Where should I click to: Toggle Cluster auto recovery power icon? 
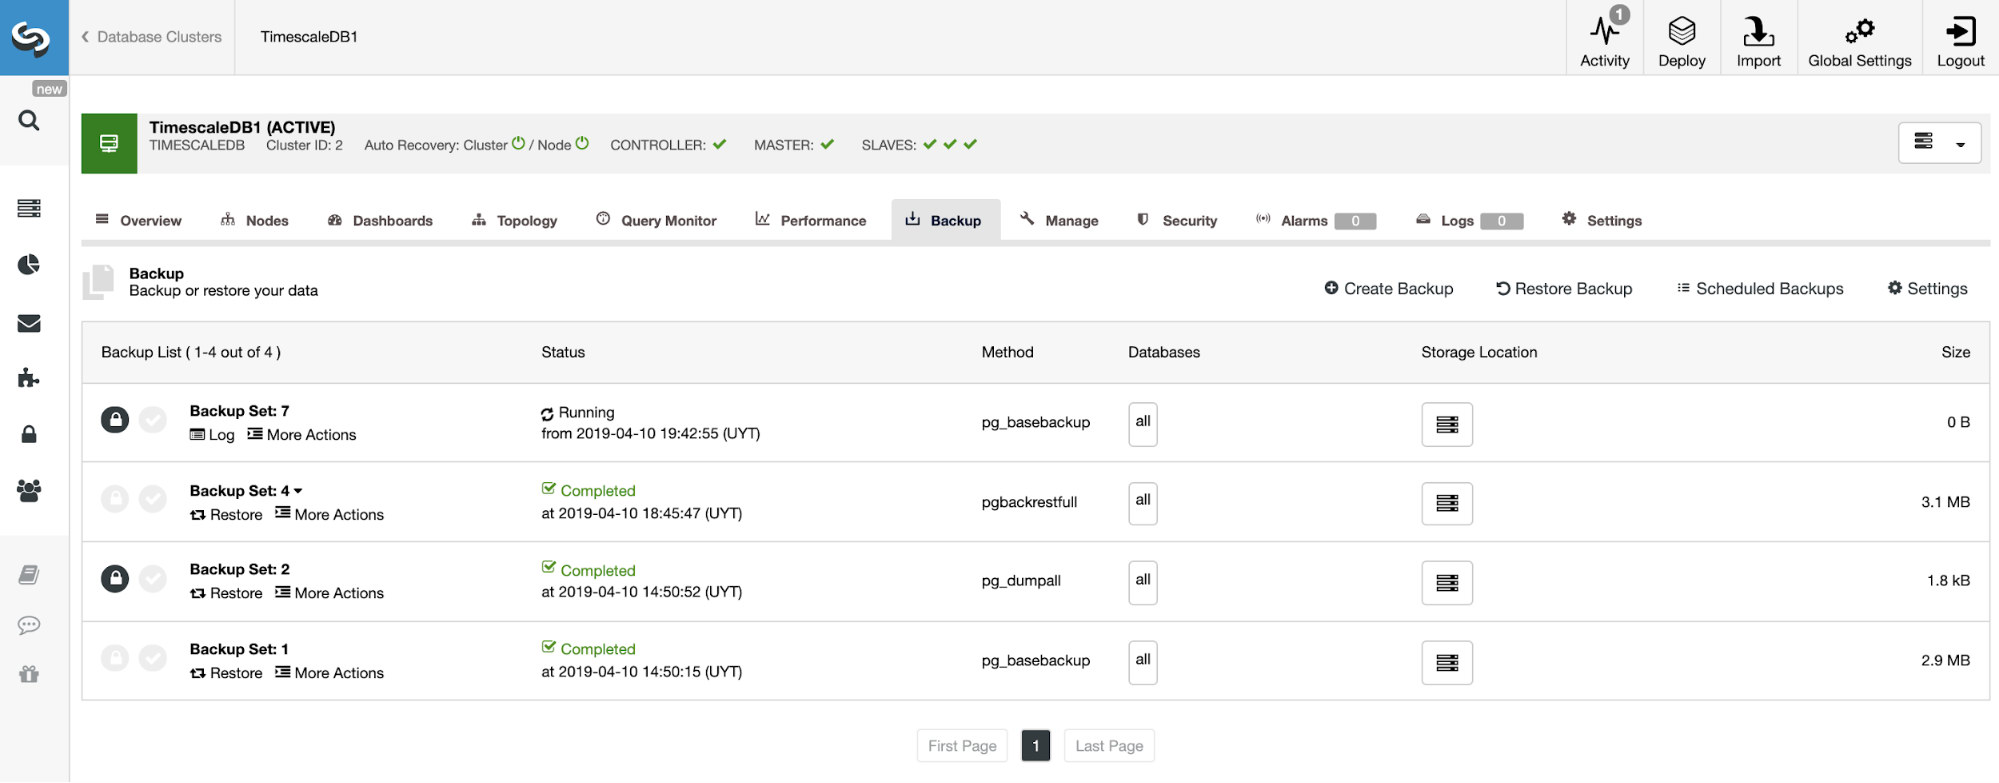518,144
